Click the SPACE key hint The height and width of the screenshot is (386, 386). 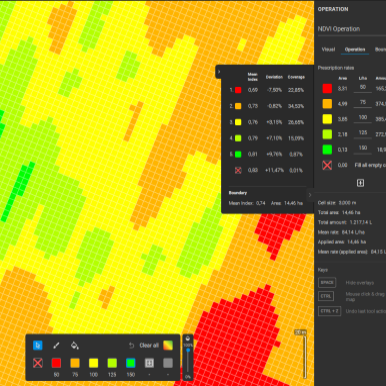coord(327,282)
